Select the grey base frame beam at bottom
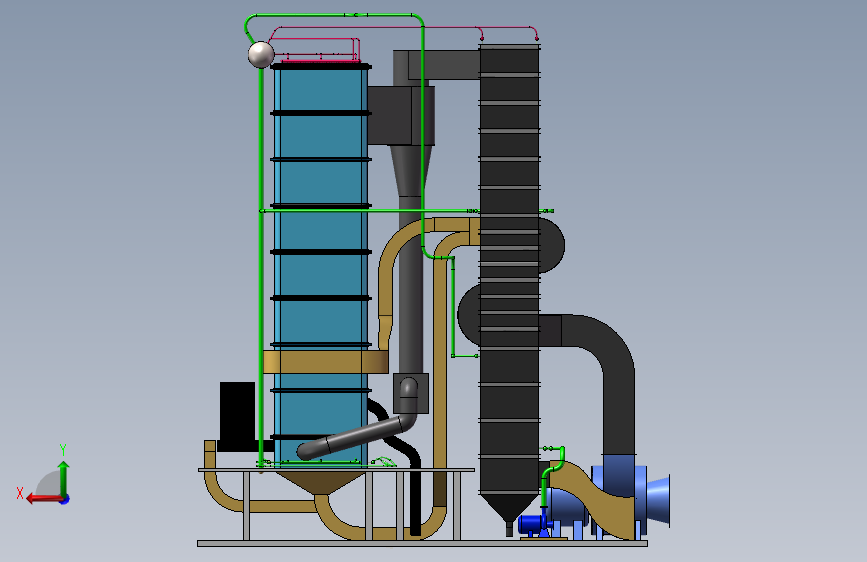Viewport: 867px width, 562px height. click(x=422, y=544)
